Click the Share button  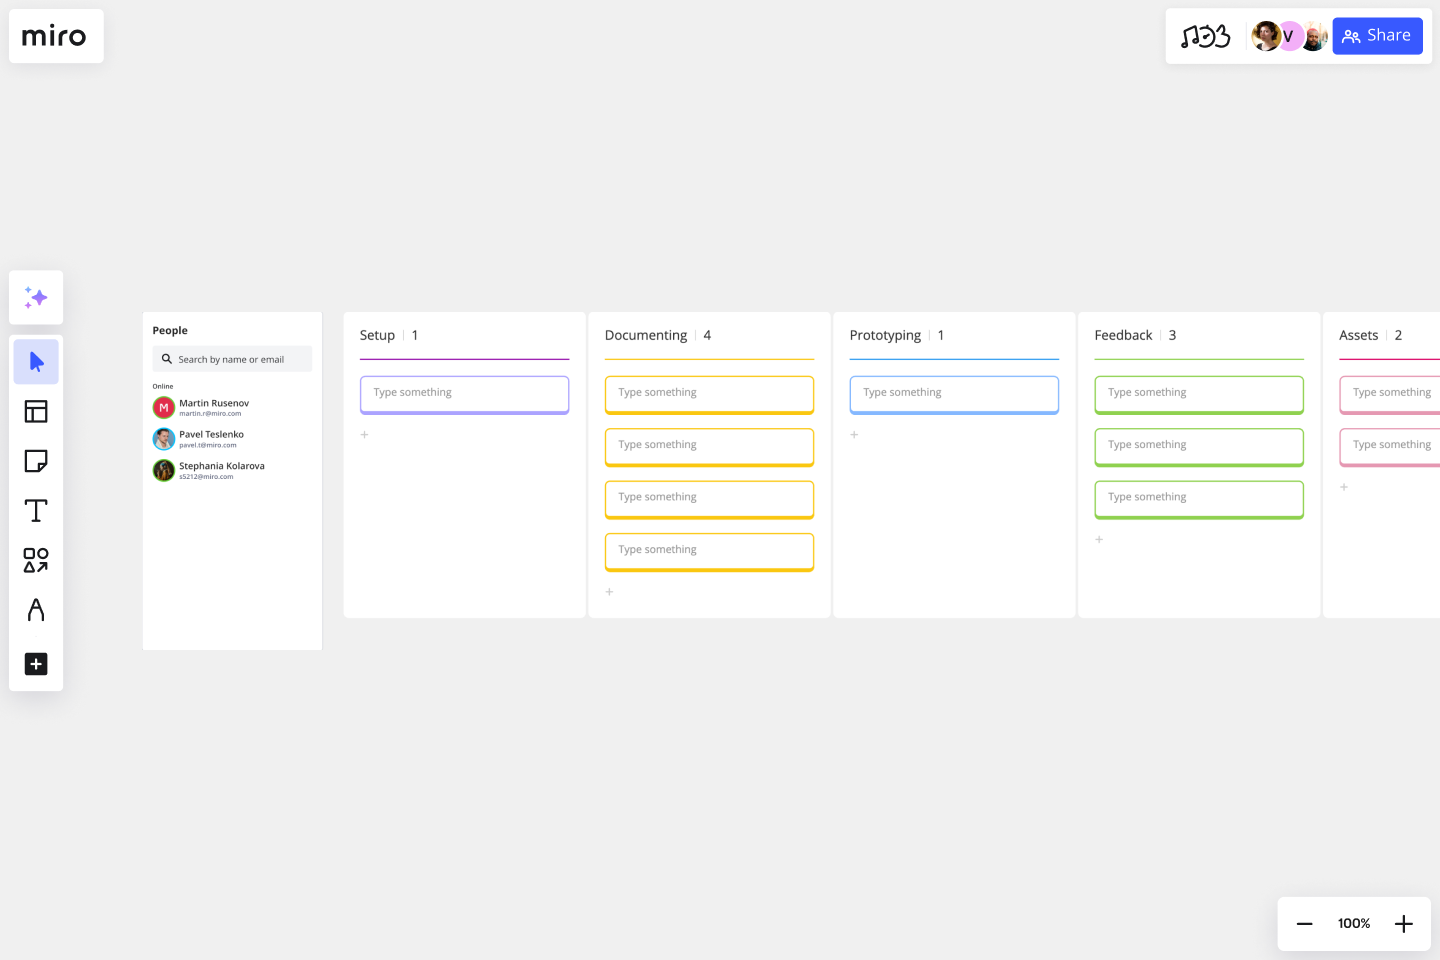point(1377,35)
